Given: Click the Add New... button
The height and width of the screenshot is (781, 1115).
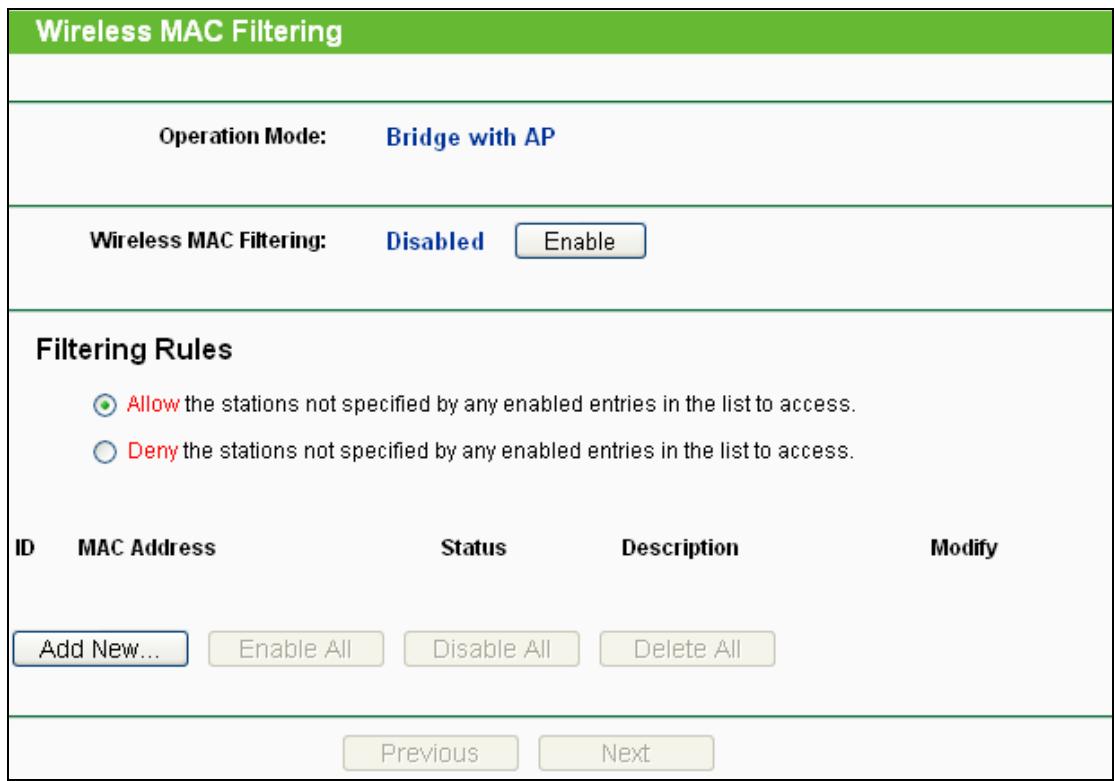Looking at the screenshot, I should (101, 648).
